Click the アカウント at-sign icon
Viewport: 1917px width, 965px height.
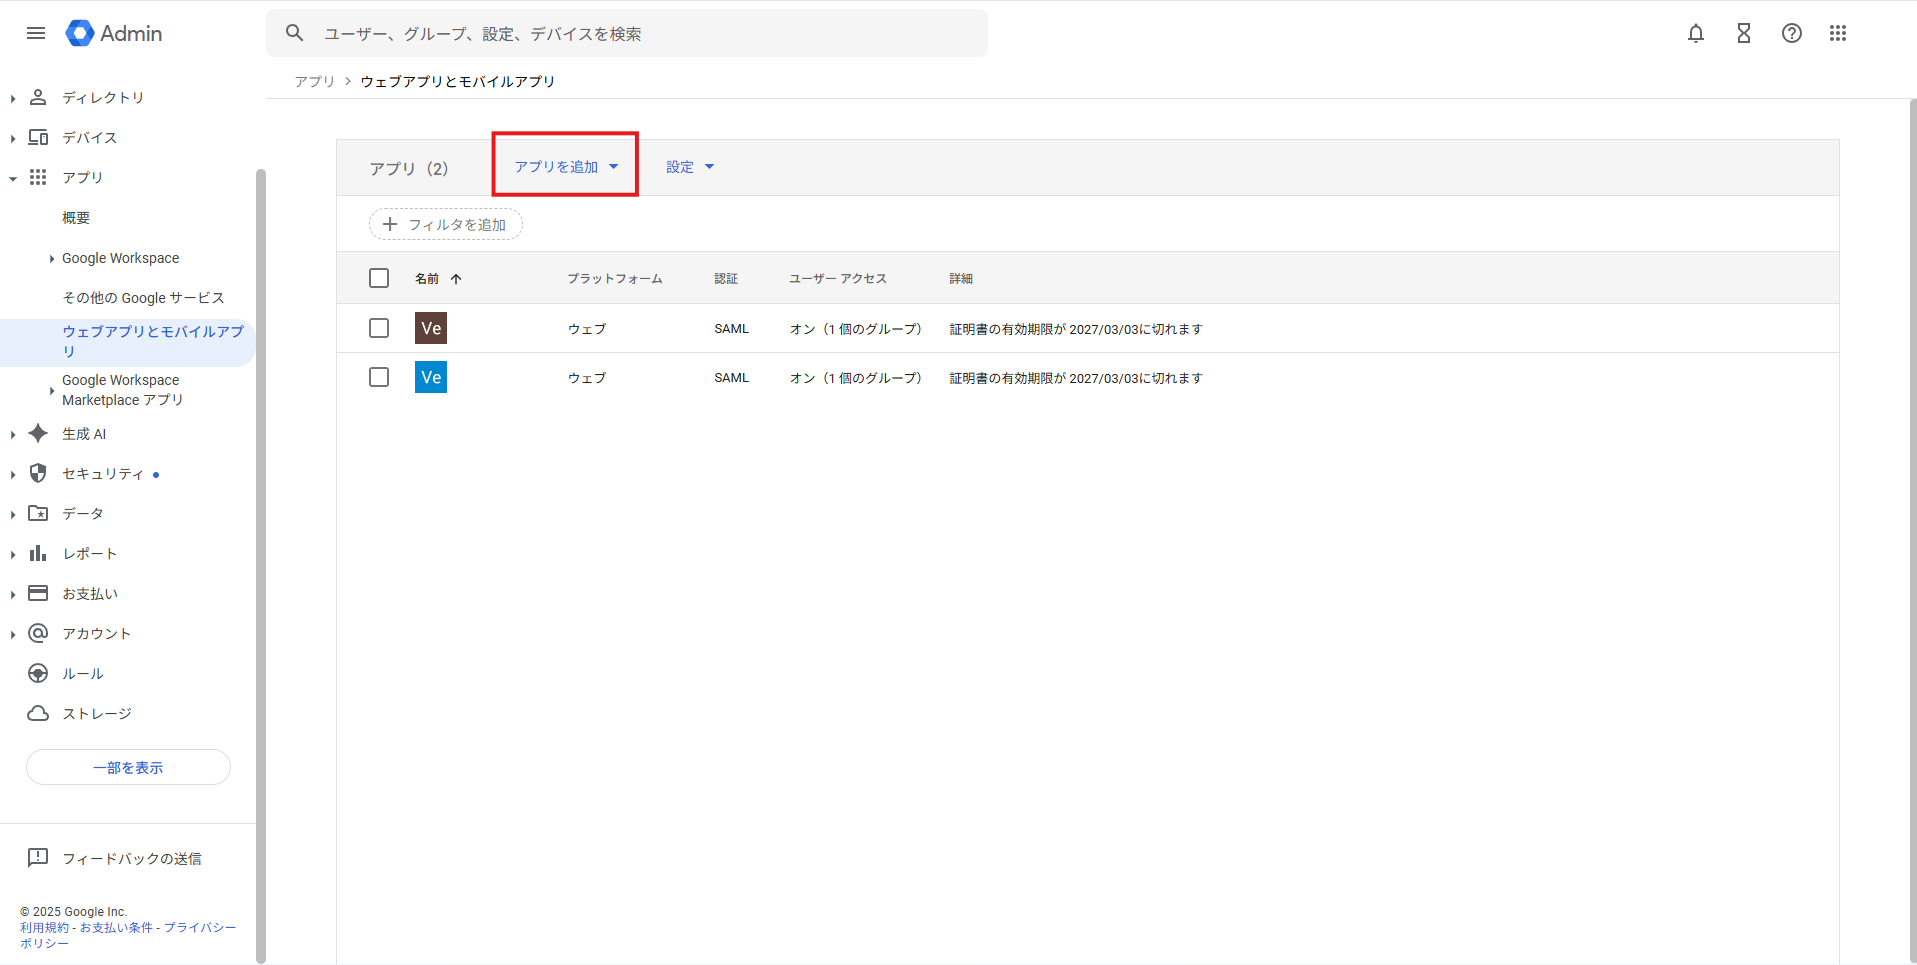point(38,633)
